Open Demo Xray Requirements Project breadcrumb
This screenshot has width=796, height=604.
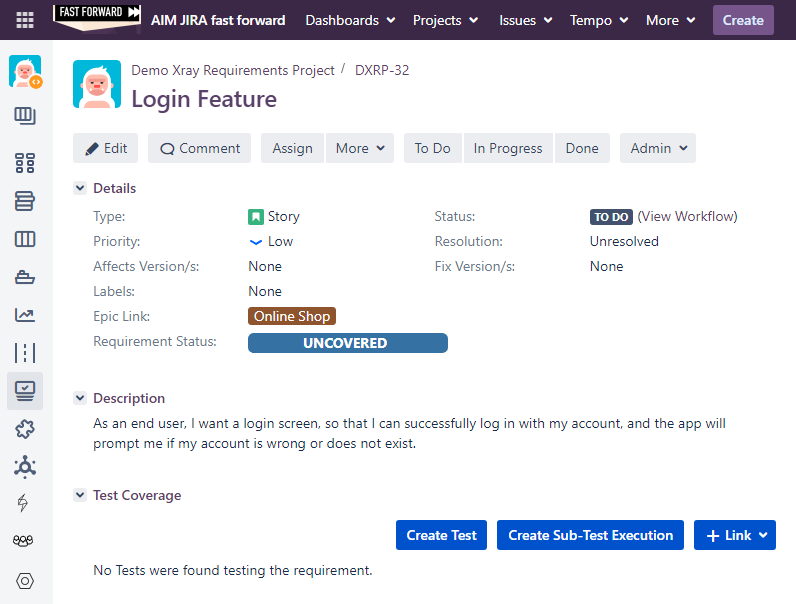233,70
